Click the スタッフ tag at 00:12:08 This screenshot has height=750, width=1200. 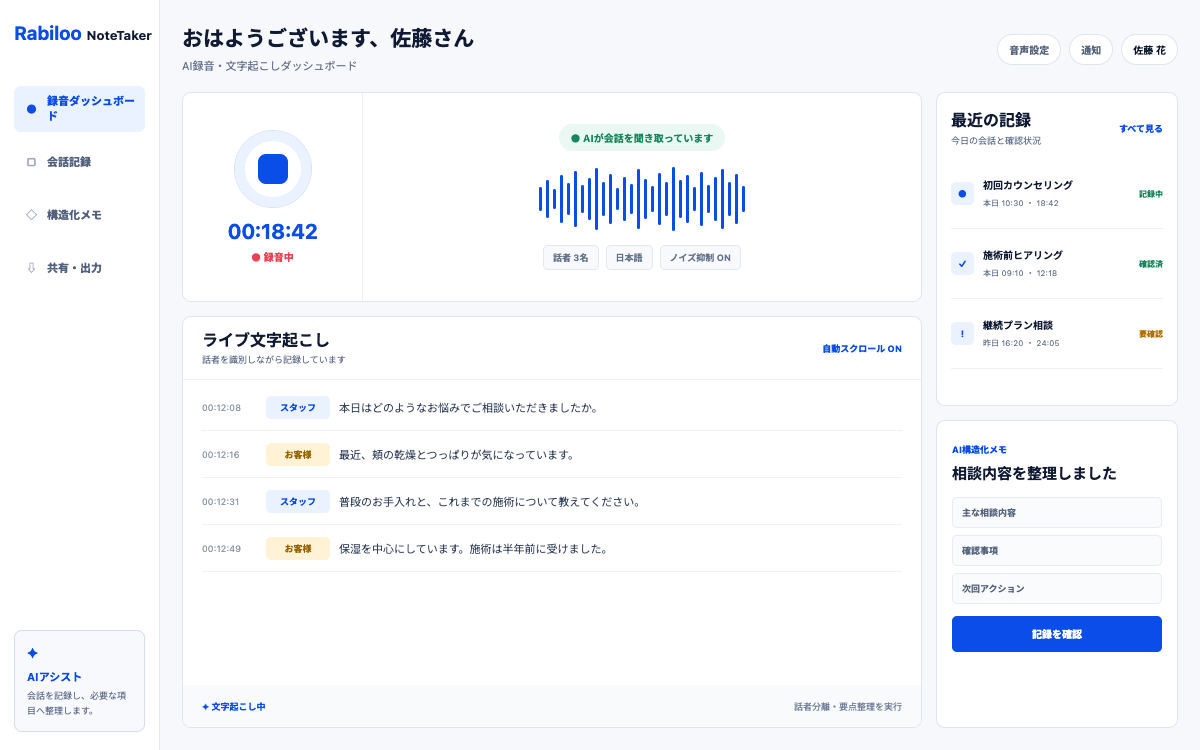pyautogui.click(x=298, y=408)
